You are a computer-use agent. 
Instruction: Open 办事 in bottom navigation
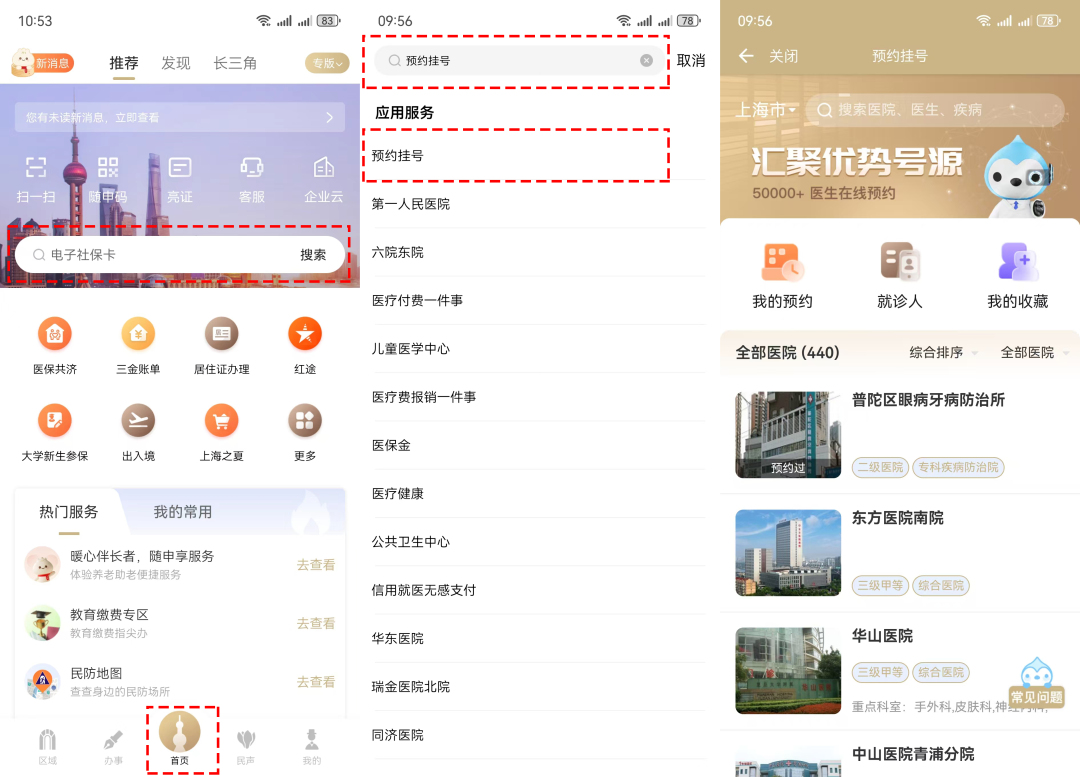click(114, 747)
